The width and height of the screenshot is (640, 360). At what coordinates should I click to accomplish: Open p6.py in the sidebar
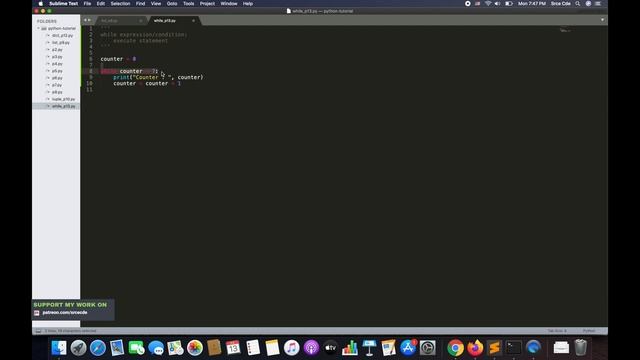coord(57,78)
